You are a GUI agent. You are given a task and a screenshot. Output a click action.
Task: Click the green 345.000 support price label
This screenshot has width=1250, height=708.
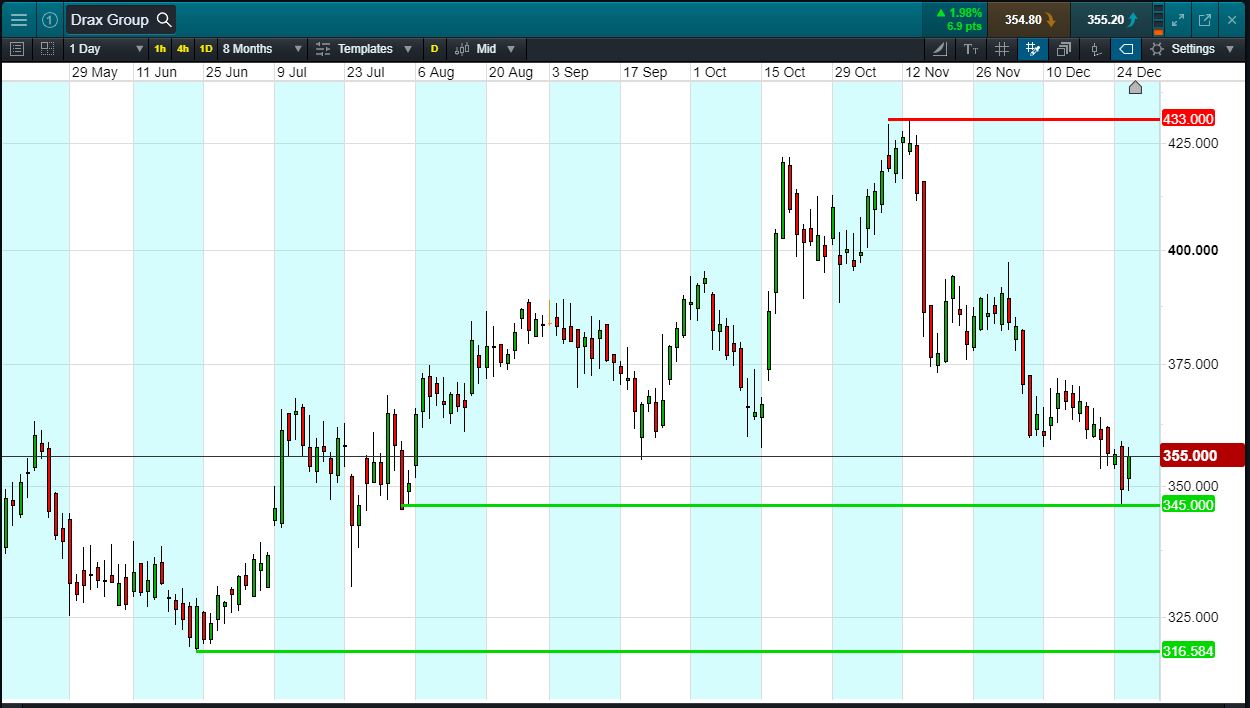click(x=1189, y=505)
